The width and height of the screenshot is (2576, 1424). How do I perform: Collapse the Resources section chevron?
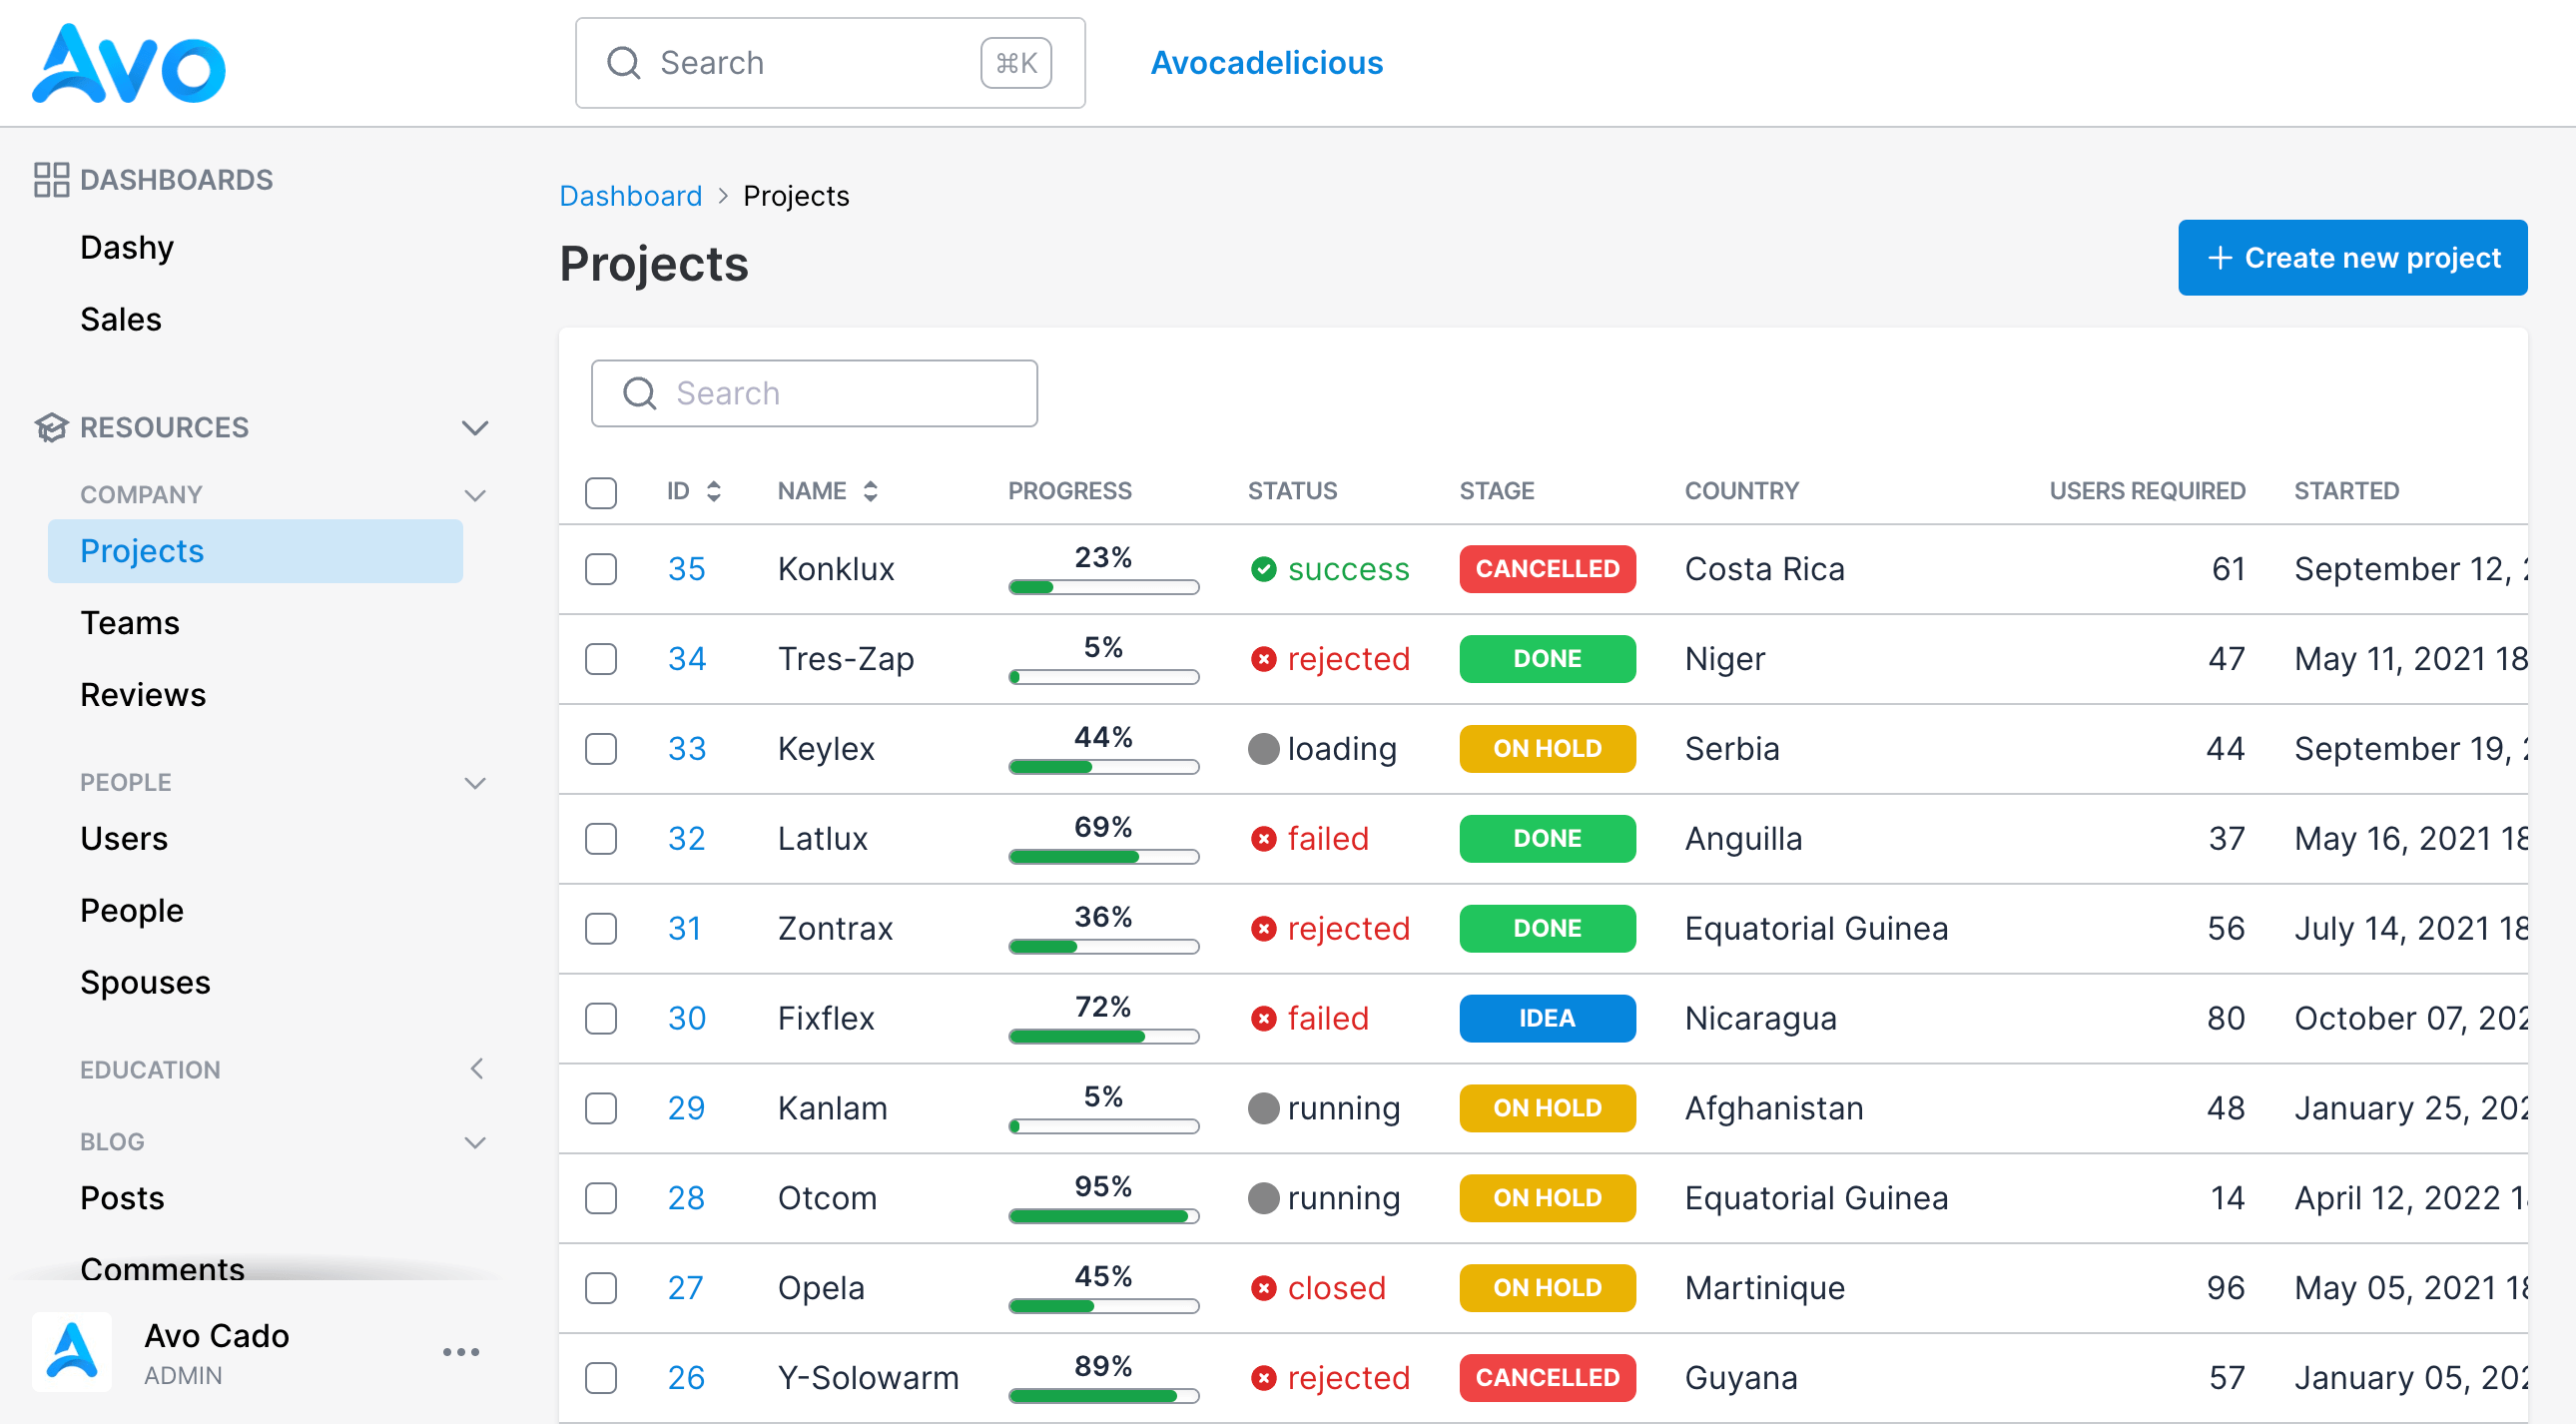click(x=475, y=428)
